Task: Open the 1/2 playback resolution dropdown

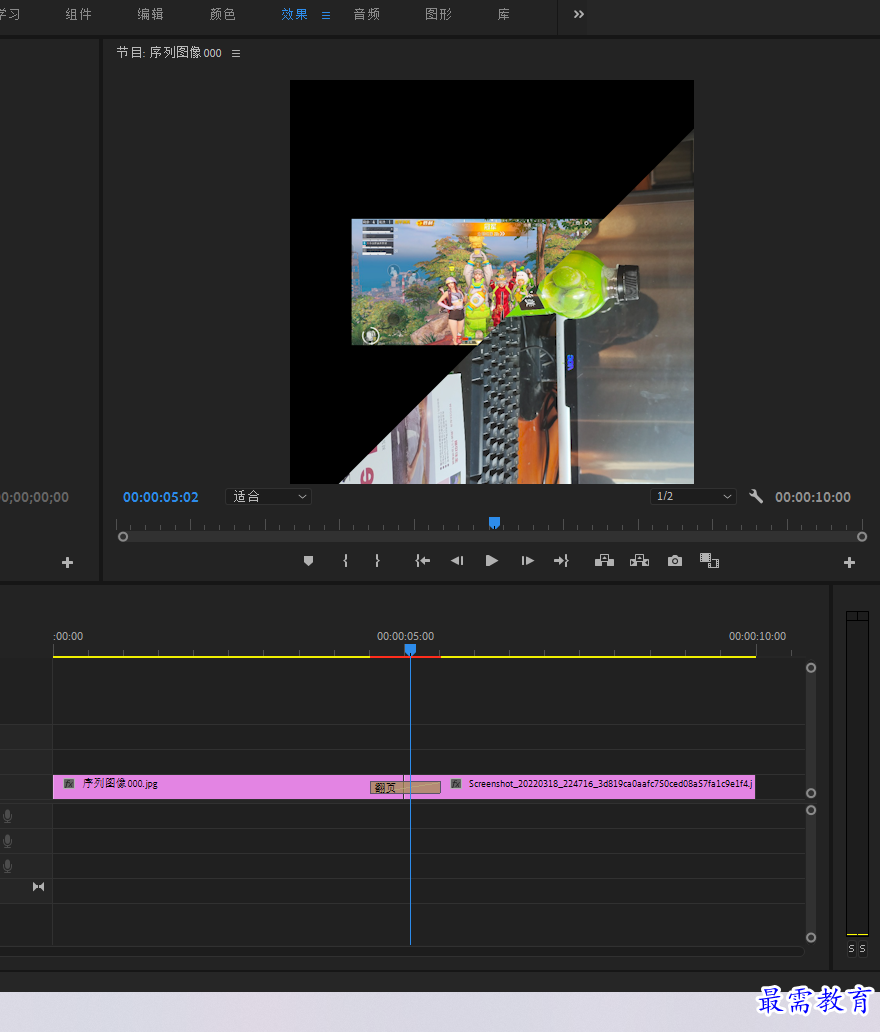Action: [693, 496]
